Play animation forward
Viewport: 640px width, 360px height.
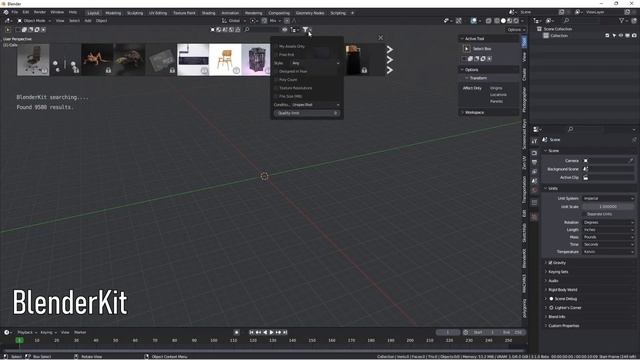[x=271, y=332]
